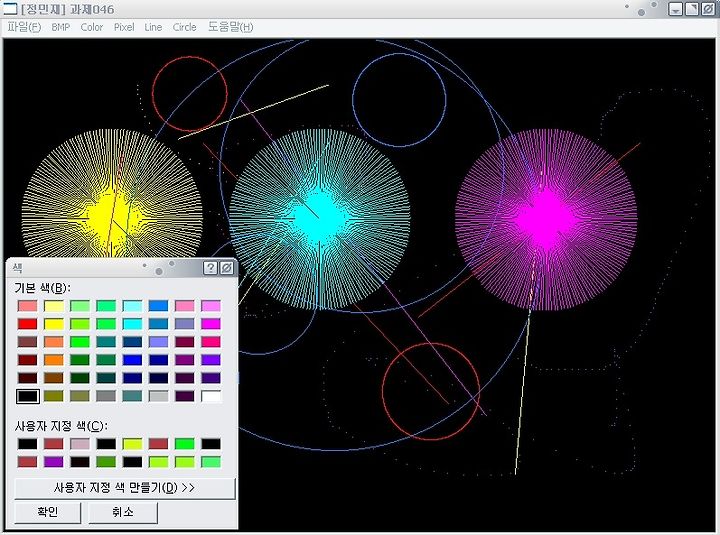The image size is (720, 535).
Task: Close the 색 color dialog via its title-bar icon
Action: pyautogui.click(x=226, y=268)
